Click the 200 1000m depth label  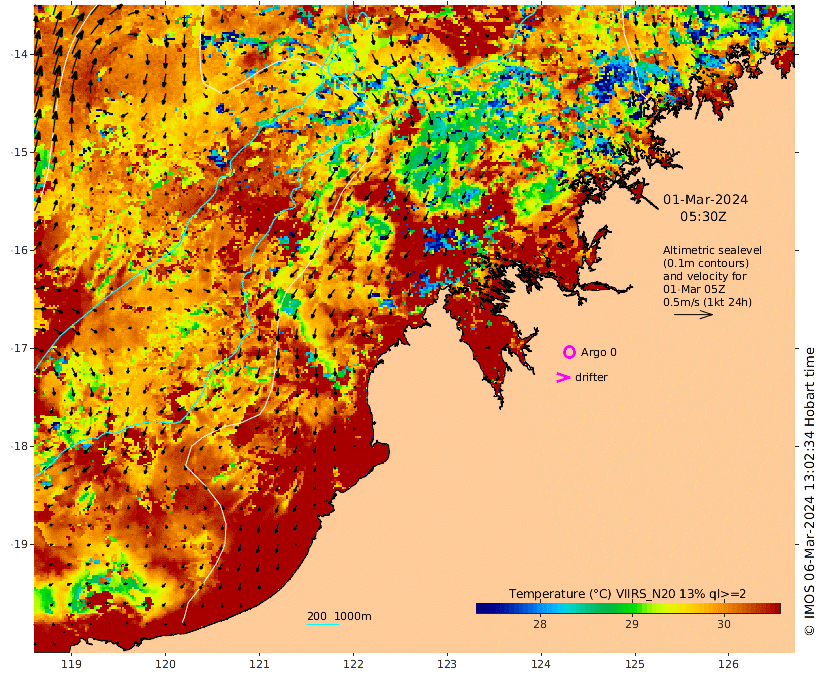click(339, 616)
